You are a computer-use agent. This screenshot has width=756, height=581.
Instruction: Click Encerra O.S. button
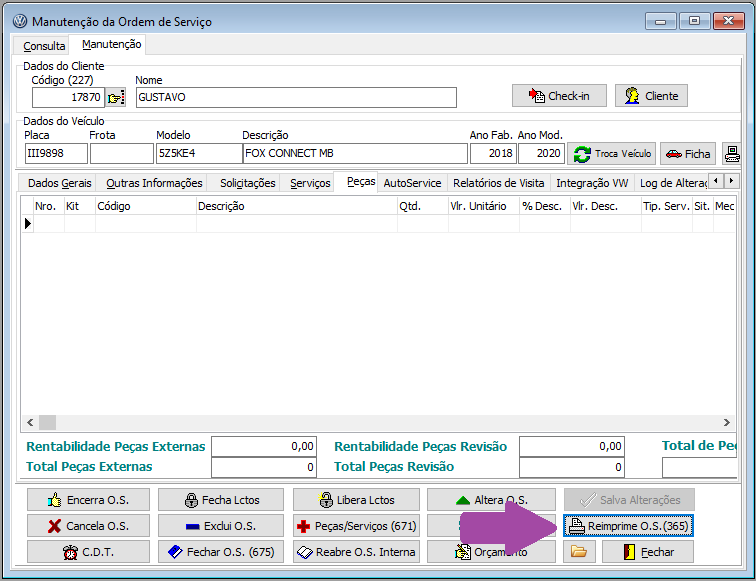(x=88, y=500)
